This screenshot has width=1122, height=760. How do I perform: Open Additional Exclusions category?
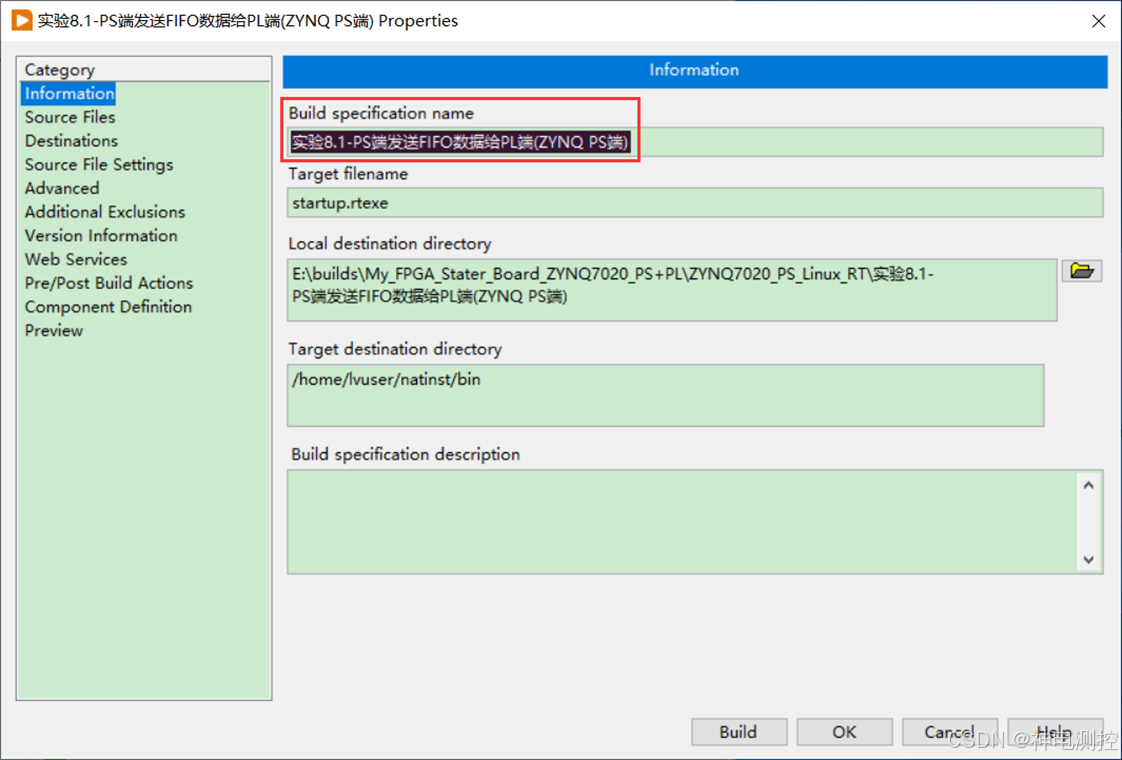pos(104,211)
